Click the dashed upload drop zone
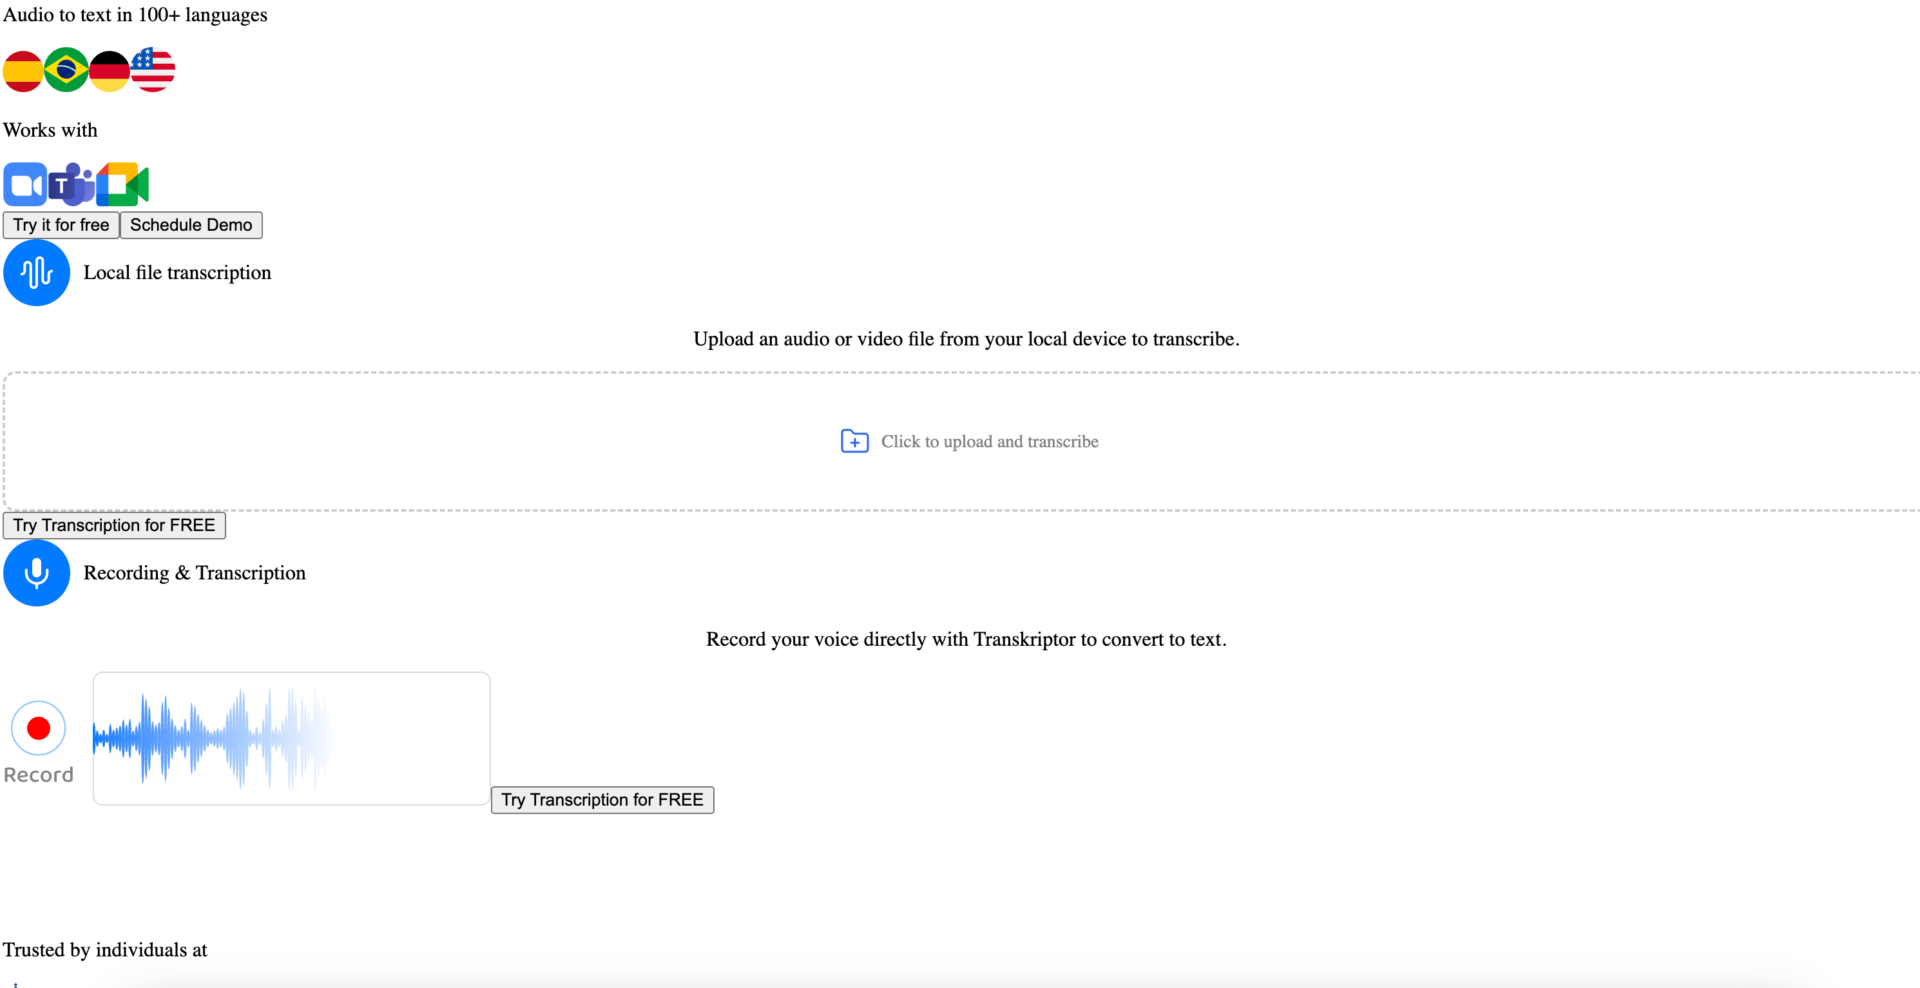Viewport: 1920px width, 988px height. [500, 442]
